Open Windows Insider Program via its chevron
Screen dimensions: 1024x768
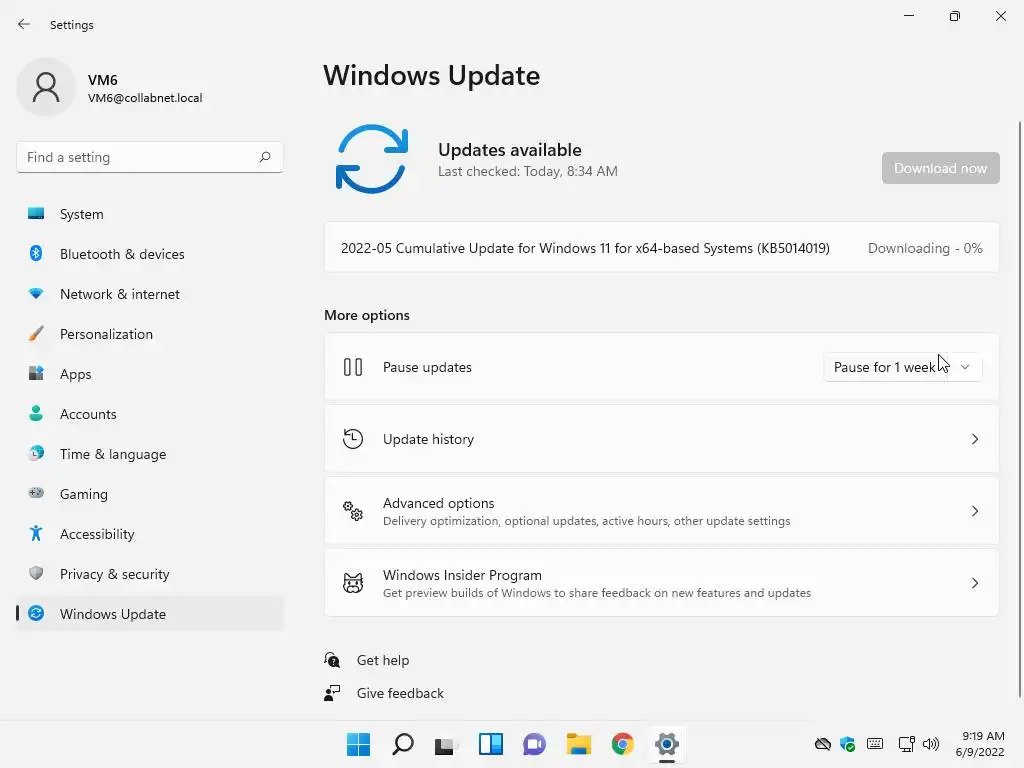pyautogui.click(x=974, y=583)
